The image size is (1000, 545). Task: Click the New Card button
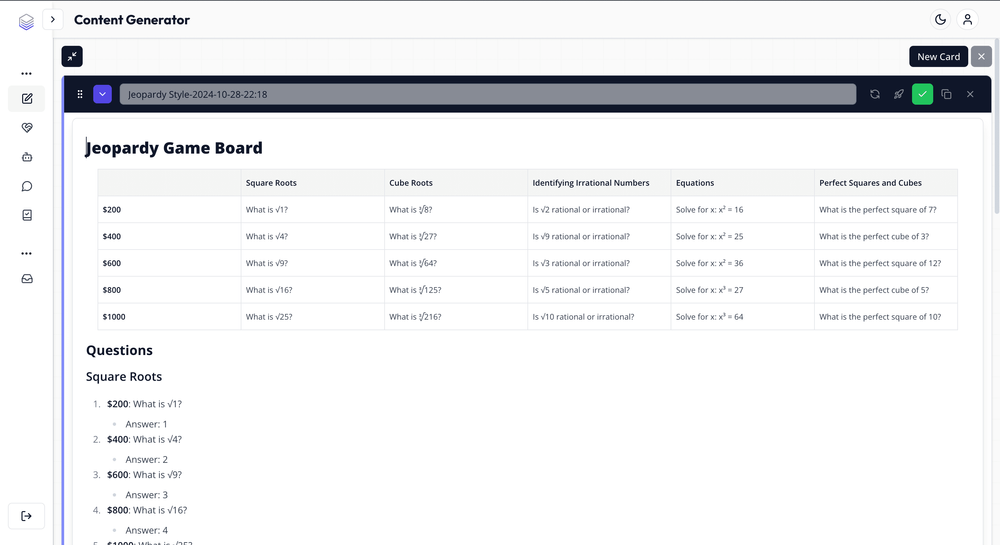938,57
